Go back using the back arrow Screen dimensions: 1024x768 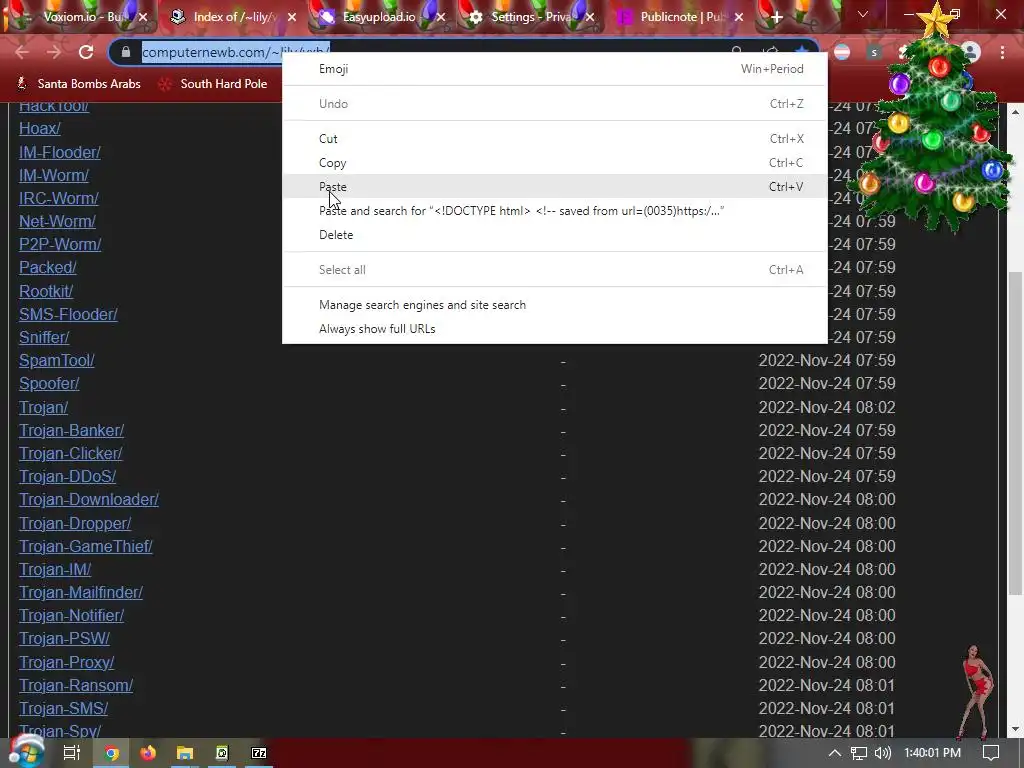pos(22,52)
